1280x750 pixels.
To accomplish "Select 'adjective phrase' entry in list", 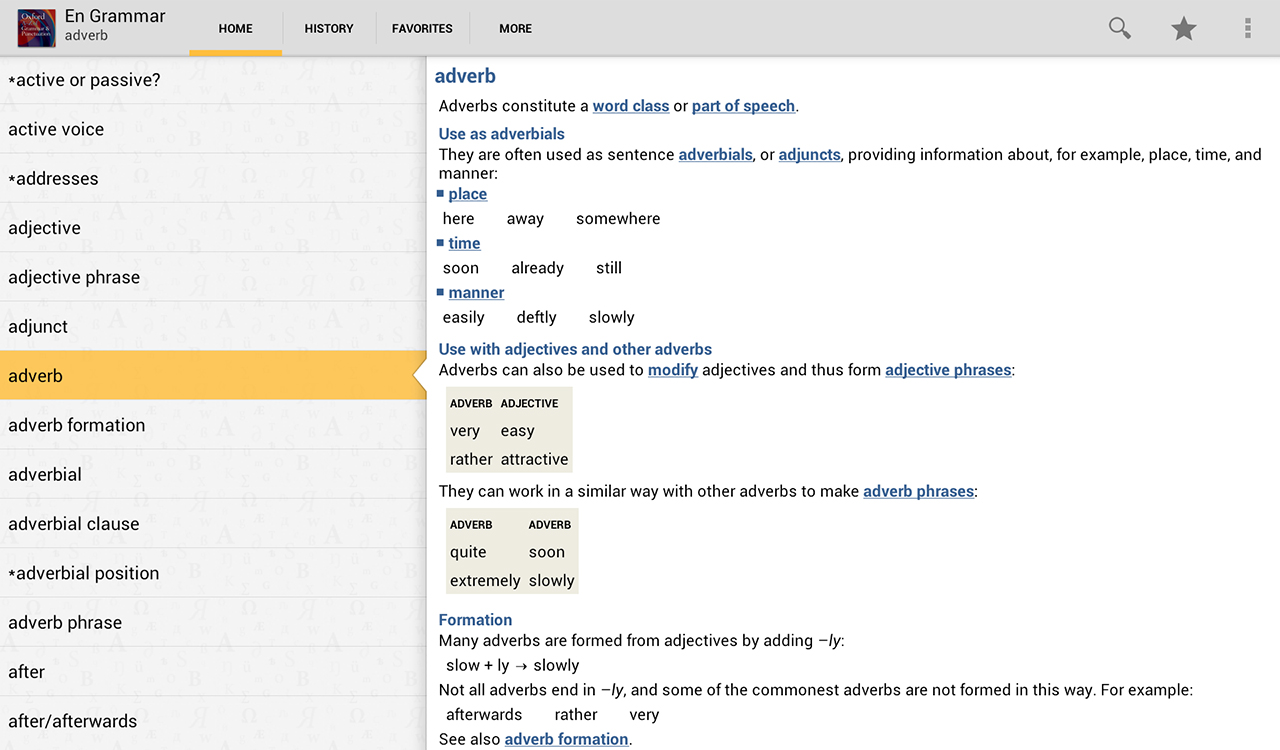I will tap(74, 277).
